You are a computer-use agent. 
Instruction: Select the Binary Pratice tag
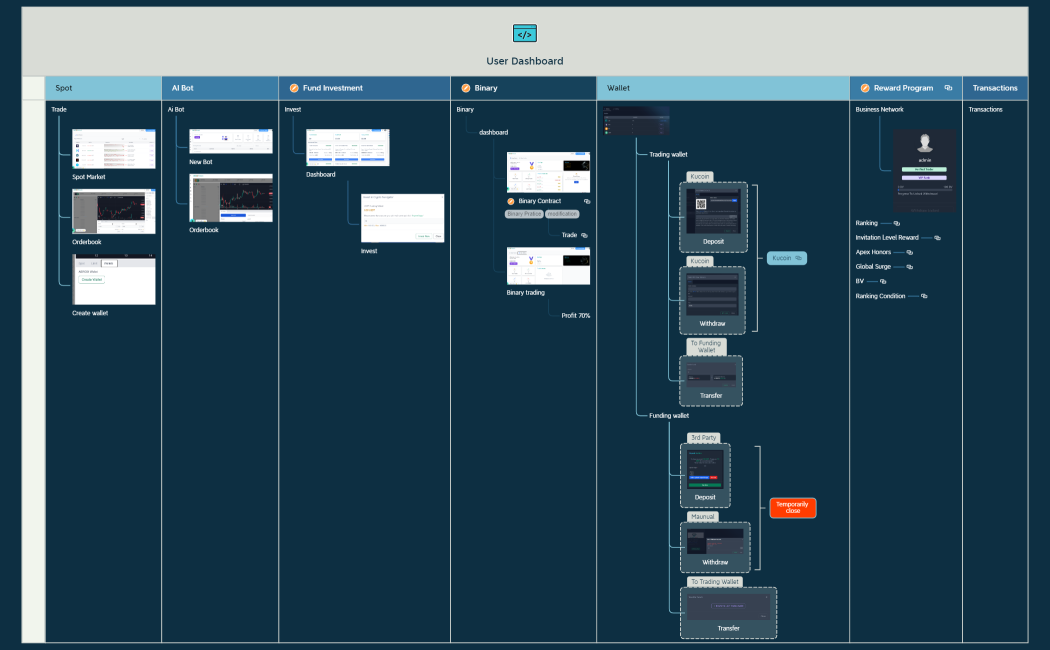click(x=523, y=214)
